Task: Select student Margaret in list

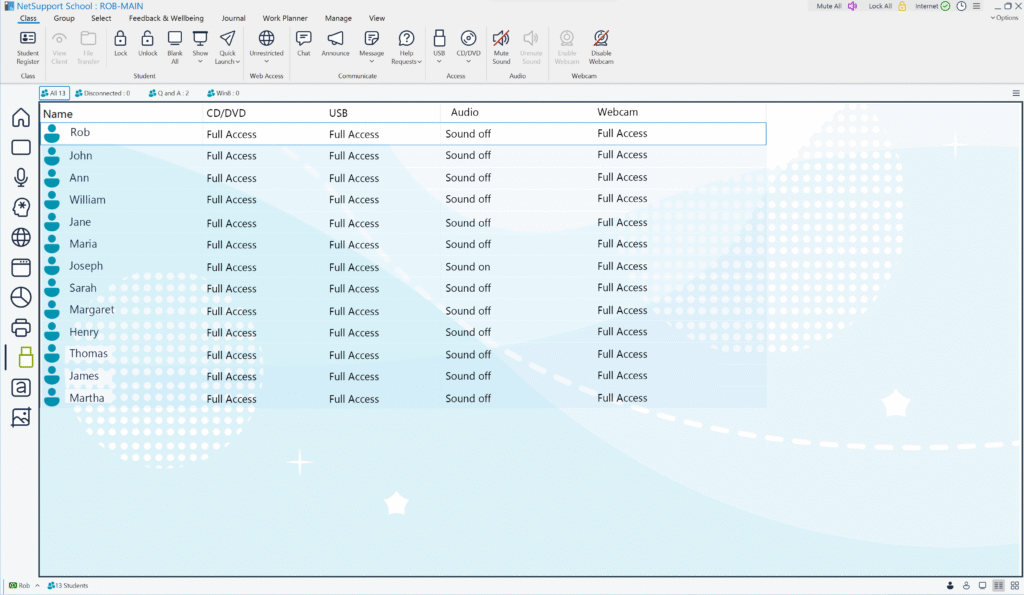Action: point(91,310)
